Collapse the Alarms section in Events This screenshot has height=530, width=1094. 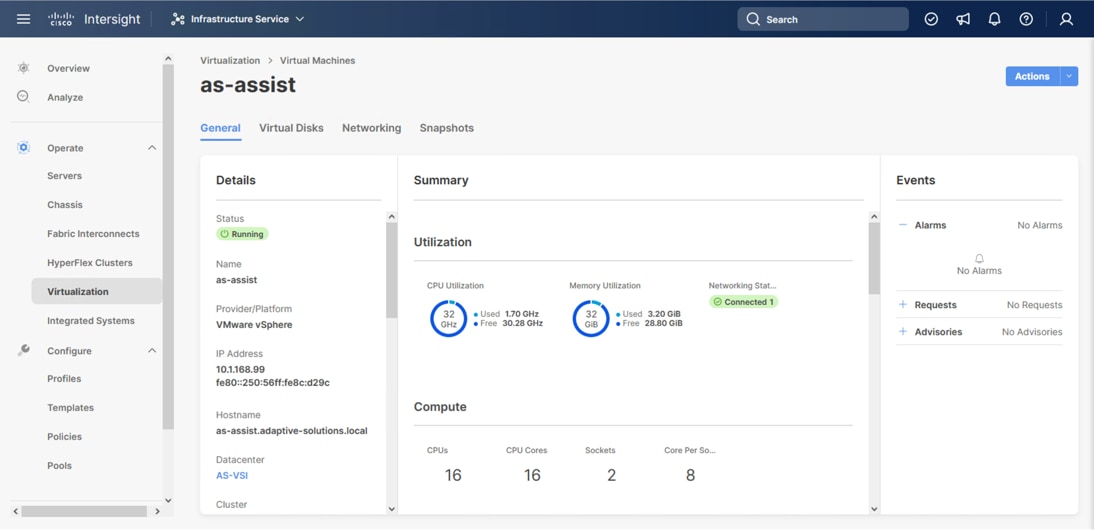(903, 225)
